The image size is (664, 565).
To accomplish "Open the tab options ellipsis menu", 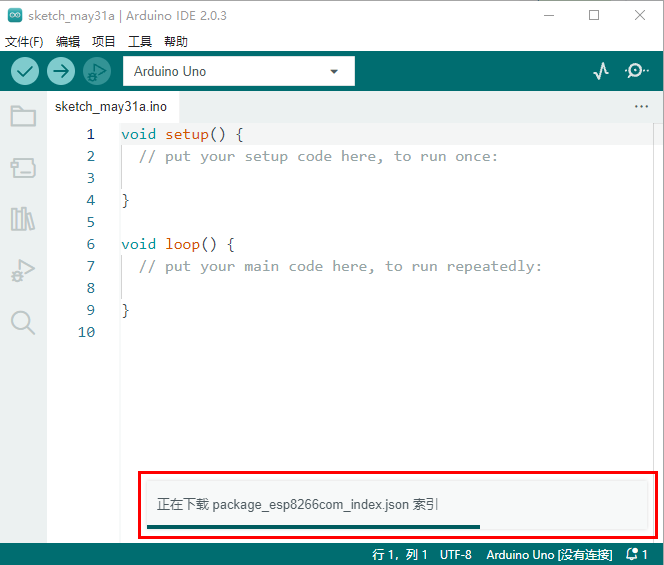I will [641, 106].
